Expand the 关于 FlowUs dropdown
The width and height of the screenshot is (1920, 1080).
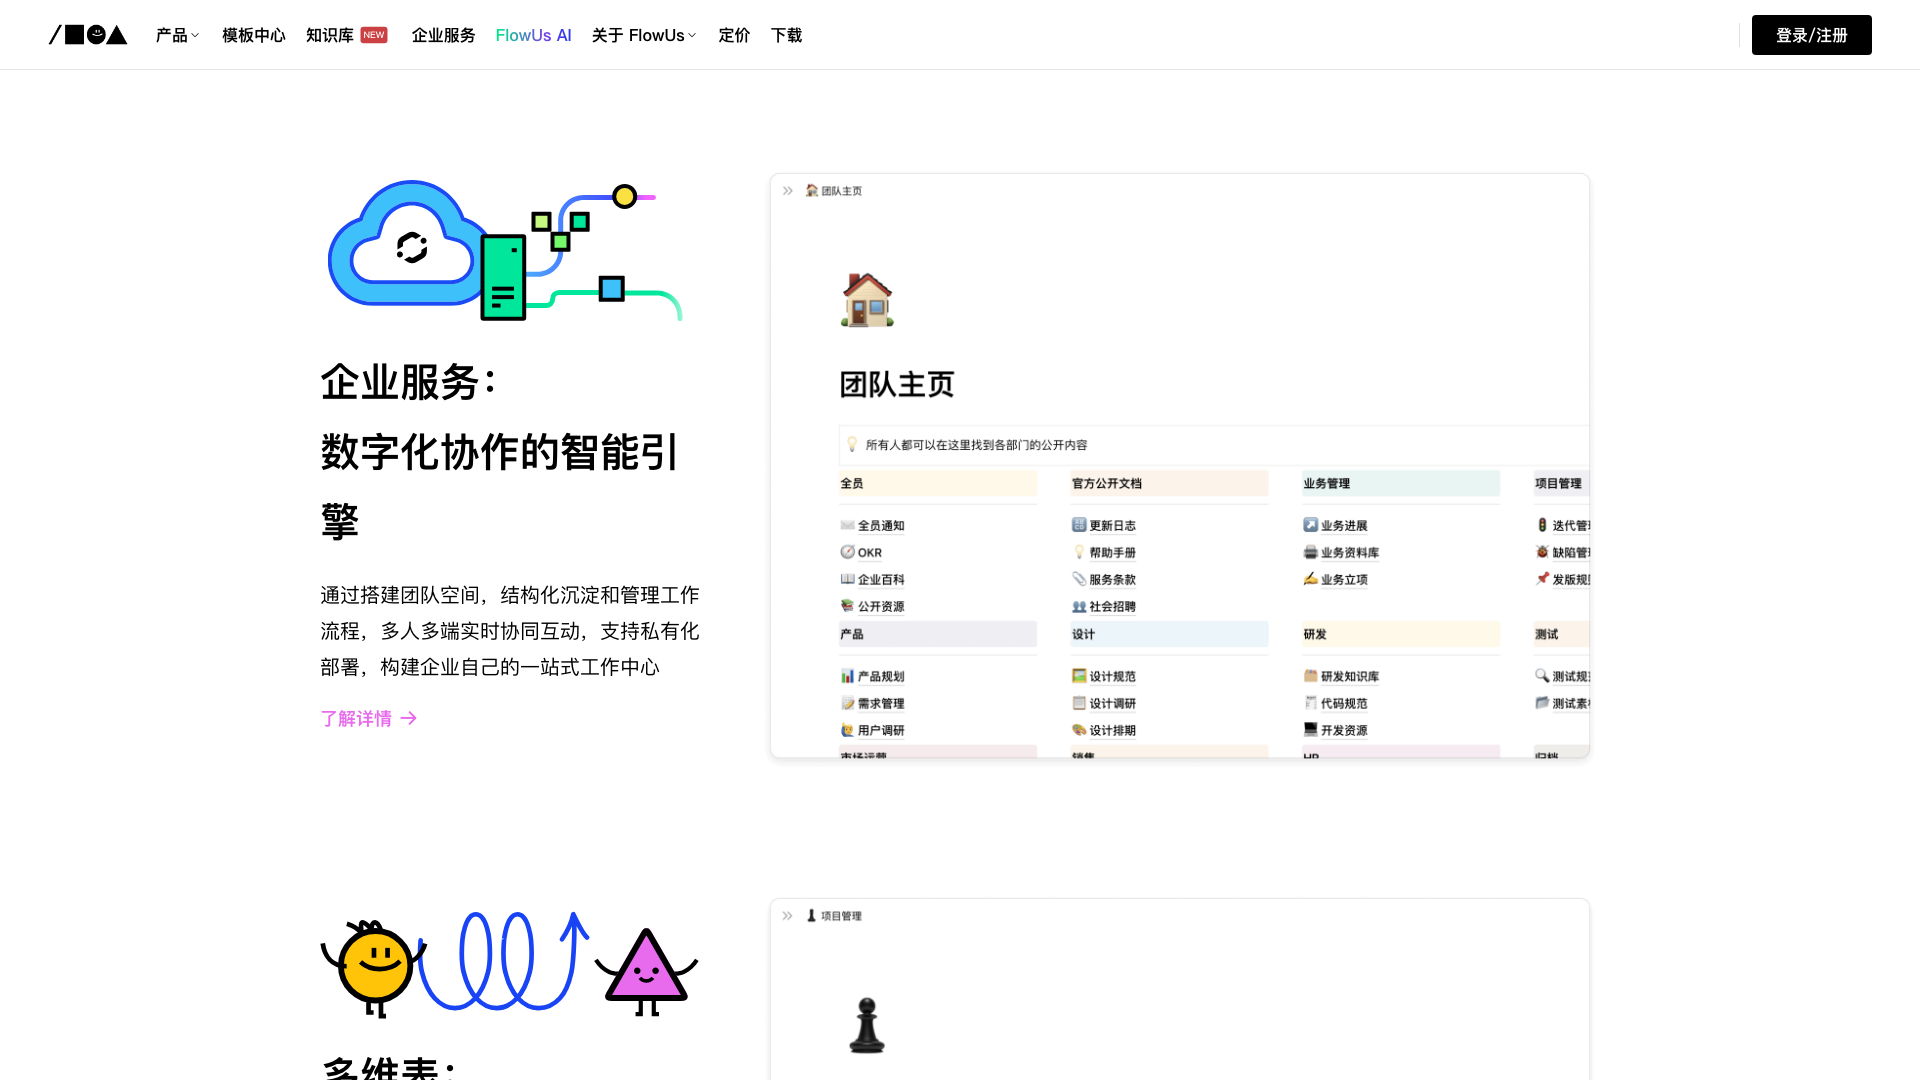click(643, 35)
